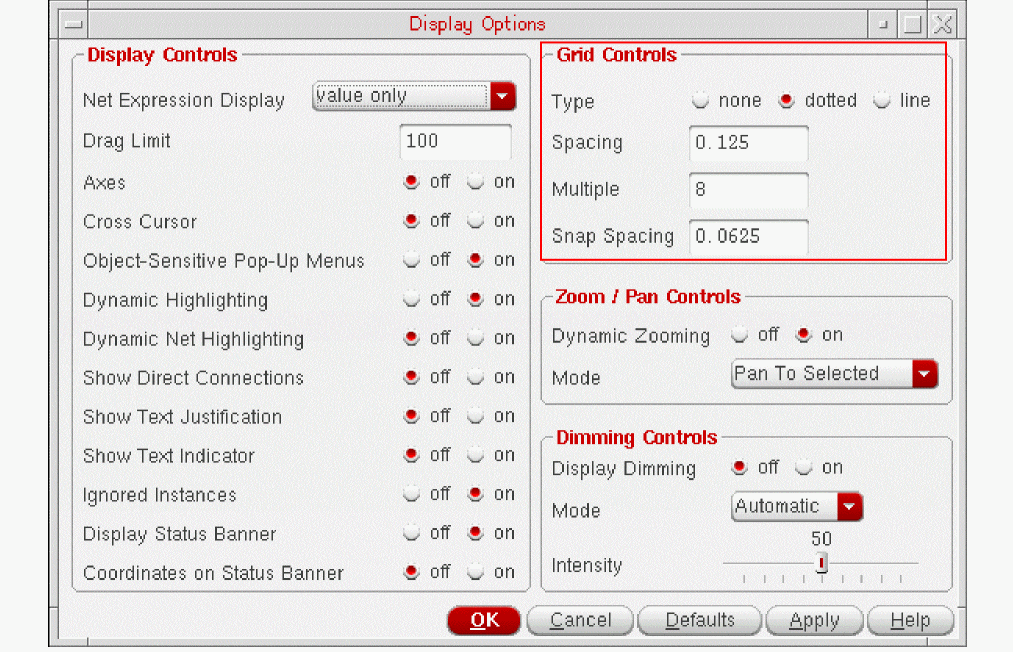Screen dimensions: 1013x652
Task: Enable Object-Sensitive Pop-Up Menus
Action: (475, 260)
